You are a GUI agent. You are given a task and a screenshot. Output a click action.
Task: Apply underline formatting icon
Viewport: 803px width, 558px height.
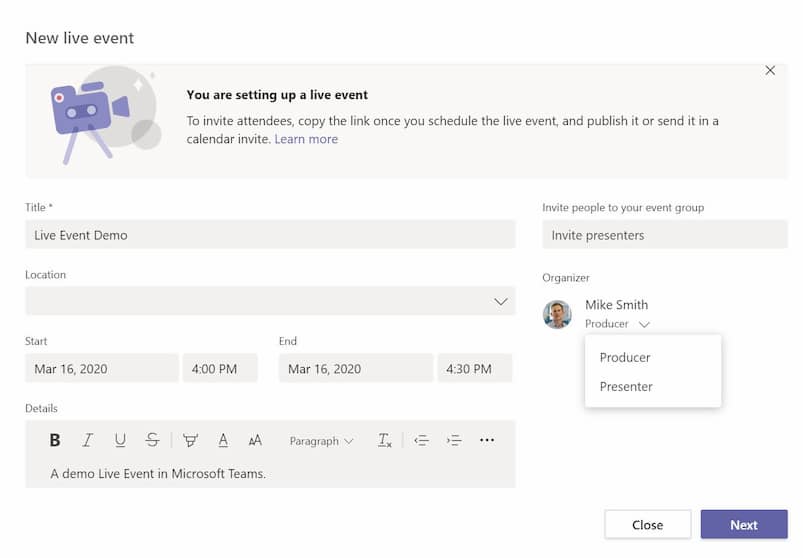(120, 440)
